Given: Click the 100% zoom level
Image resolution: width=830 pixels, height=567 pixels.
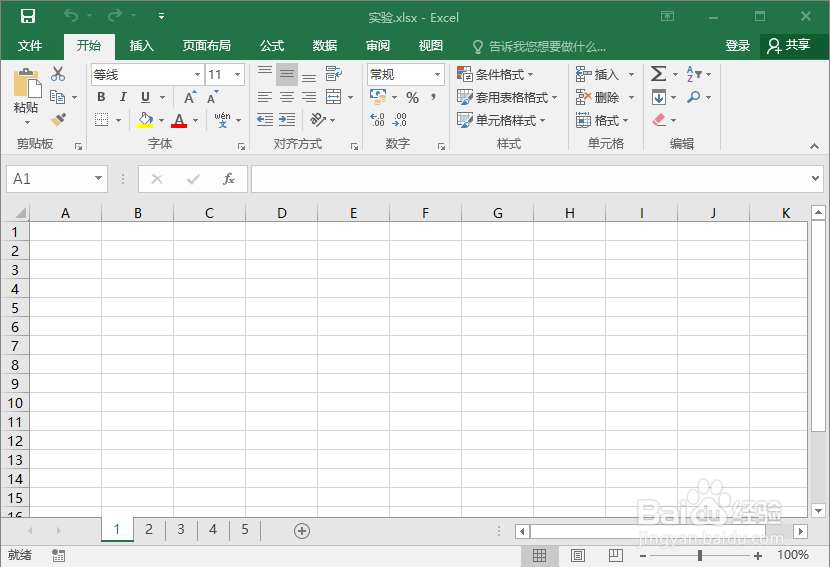Looking at the screenshot, I should tap(792, 555).
